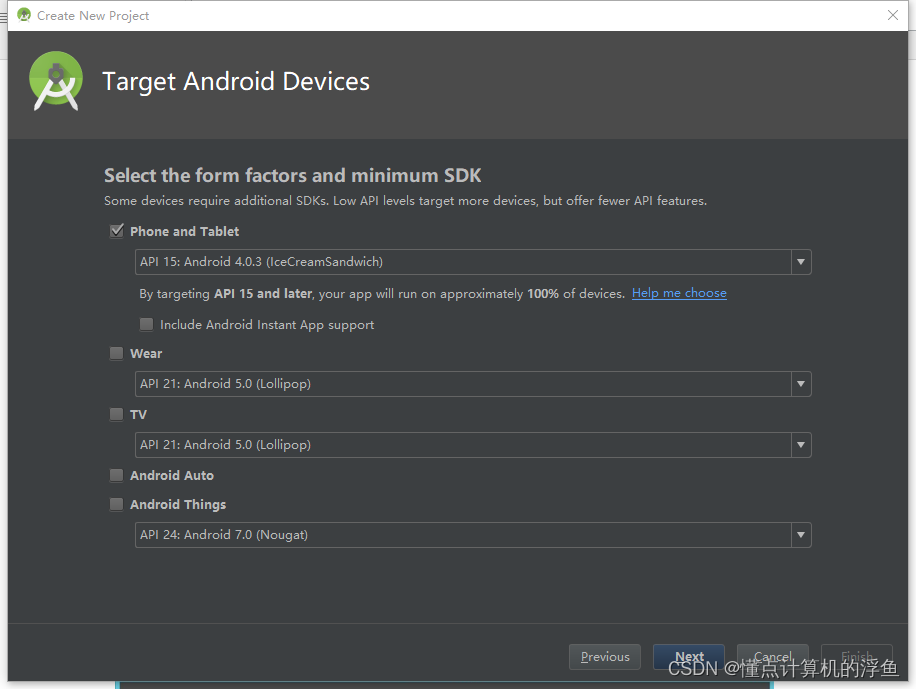Select the Android Things checkbox
Viewport: 916px width, 689px height.
(x=117, y=504)
